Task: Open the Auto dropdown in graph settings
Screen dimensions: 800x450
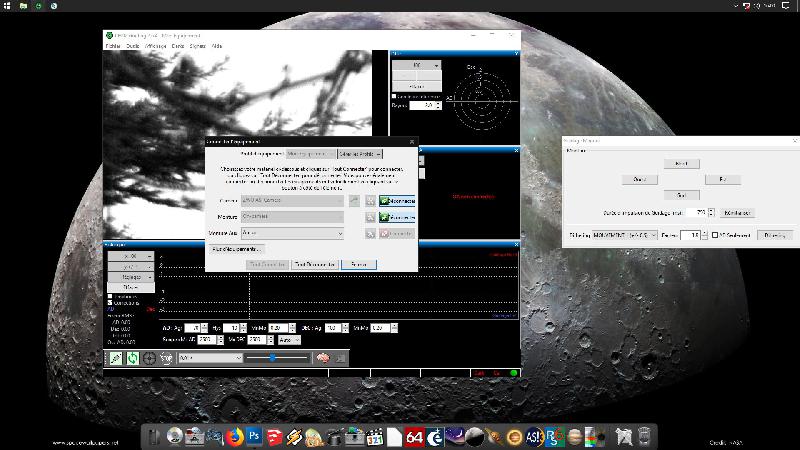Action: [x=289, y=340]
